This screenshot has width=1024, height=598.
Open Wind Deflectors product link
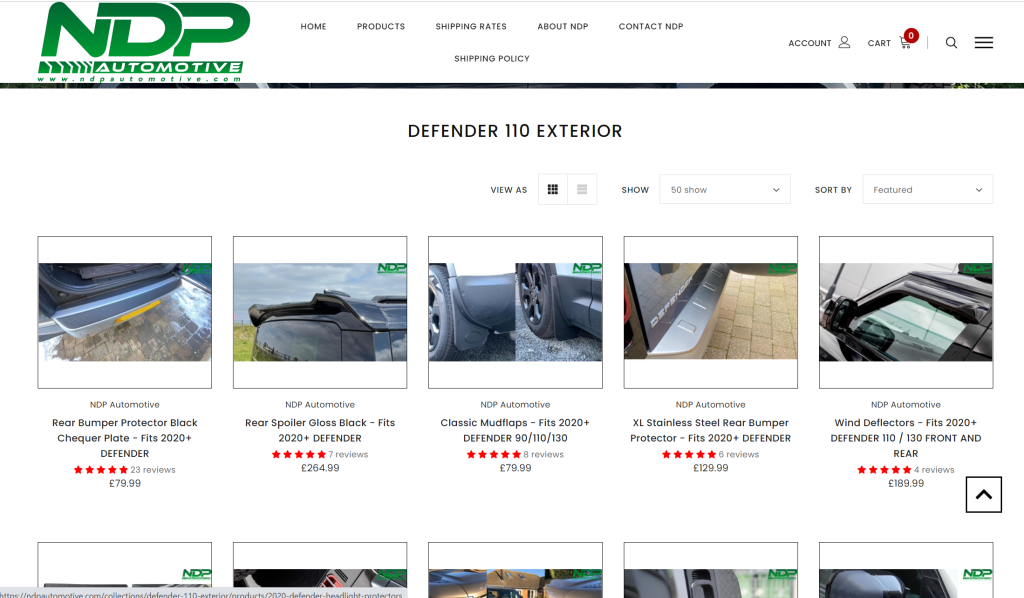pos(906,438)
